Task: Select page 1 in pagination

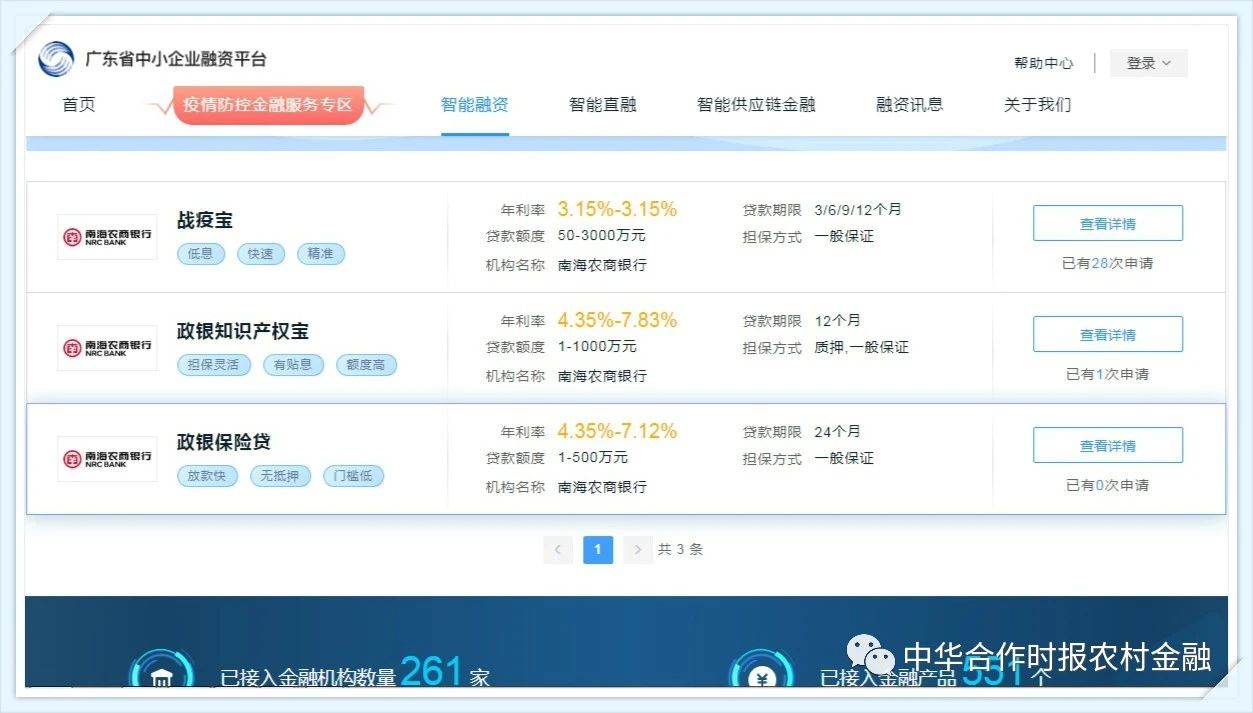Action: click(x=598, y=549)
